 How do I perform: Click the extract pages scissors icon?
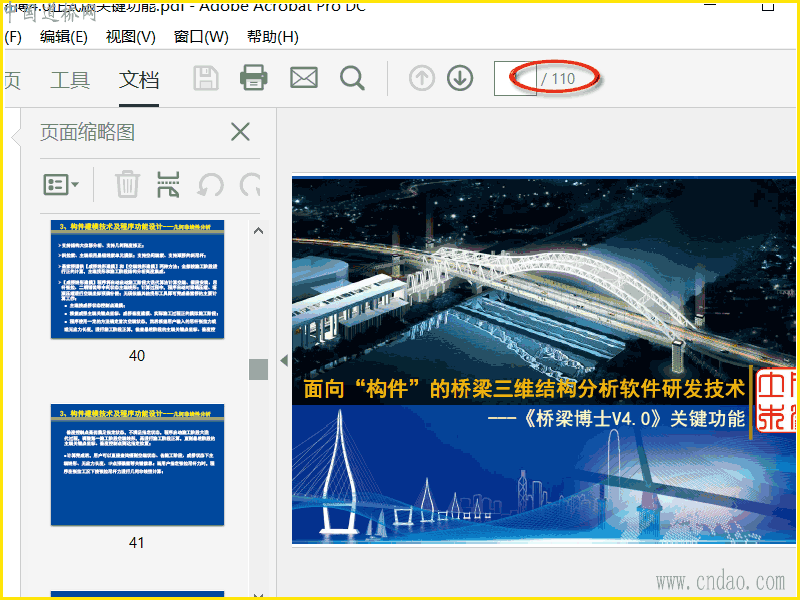click(168, 184)
